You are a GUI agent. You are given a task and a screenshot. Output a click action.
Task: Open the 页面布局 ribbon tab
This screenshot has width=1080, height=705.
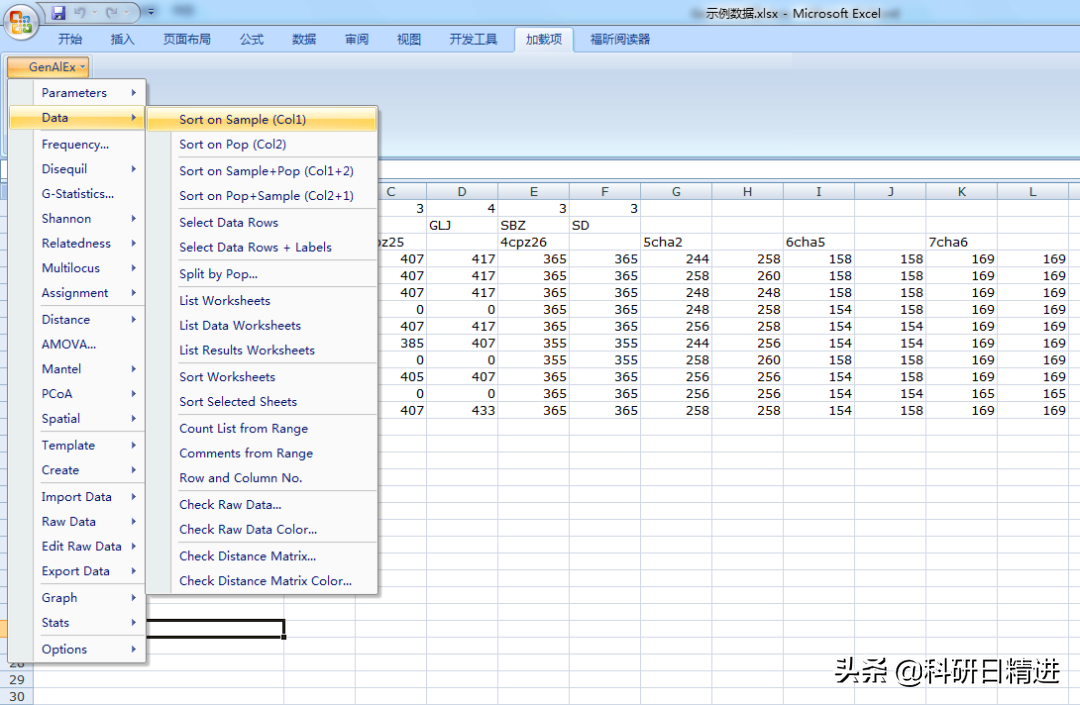tap(187, 39)
